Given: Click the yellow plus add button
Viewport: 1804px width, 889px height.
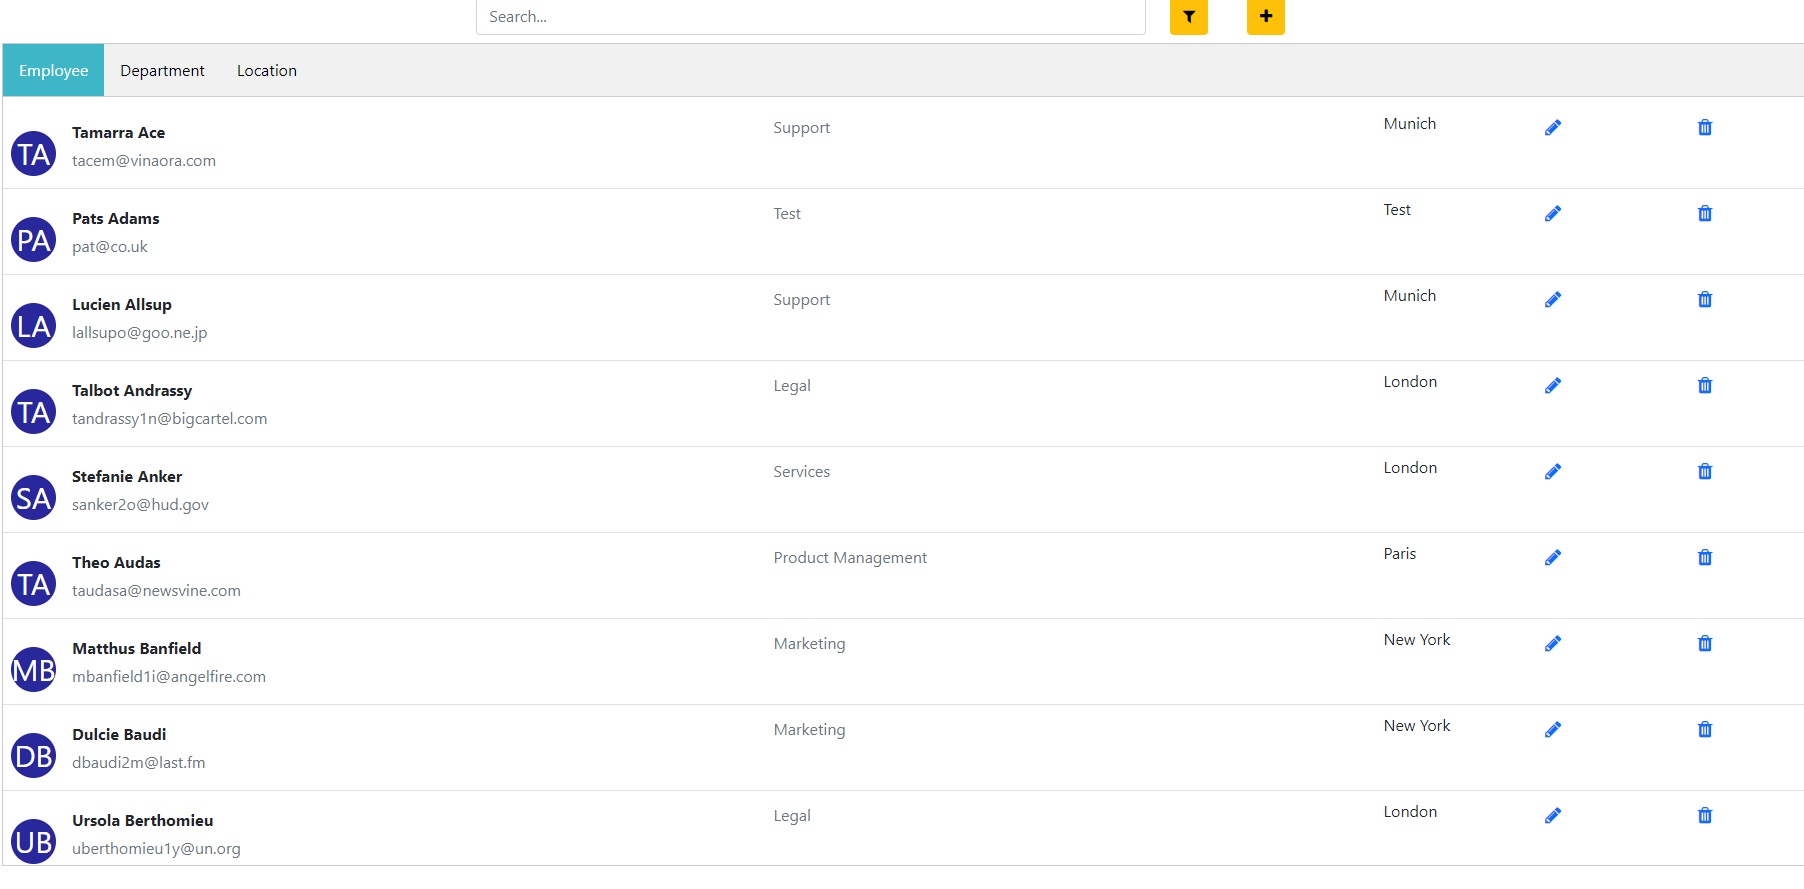Looking at the screenshot, I should 1265,17.
